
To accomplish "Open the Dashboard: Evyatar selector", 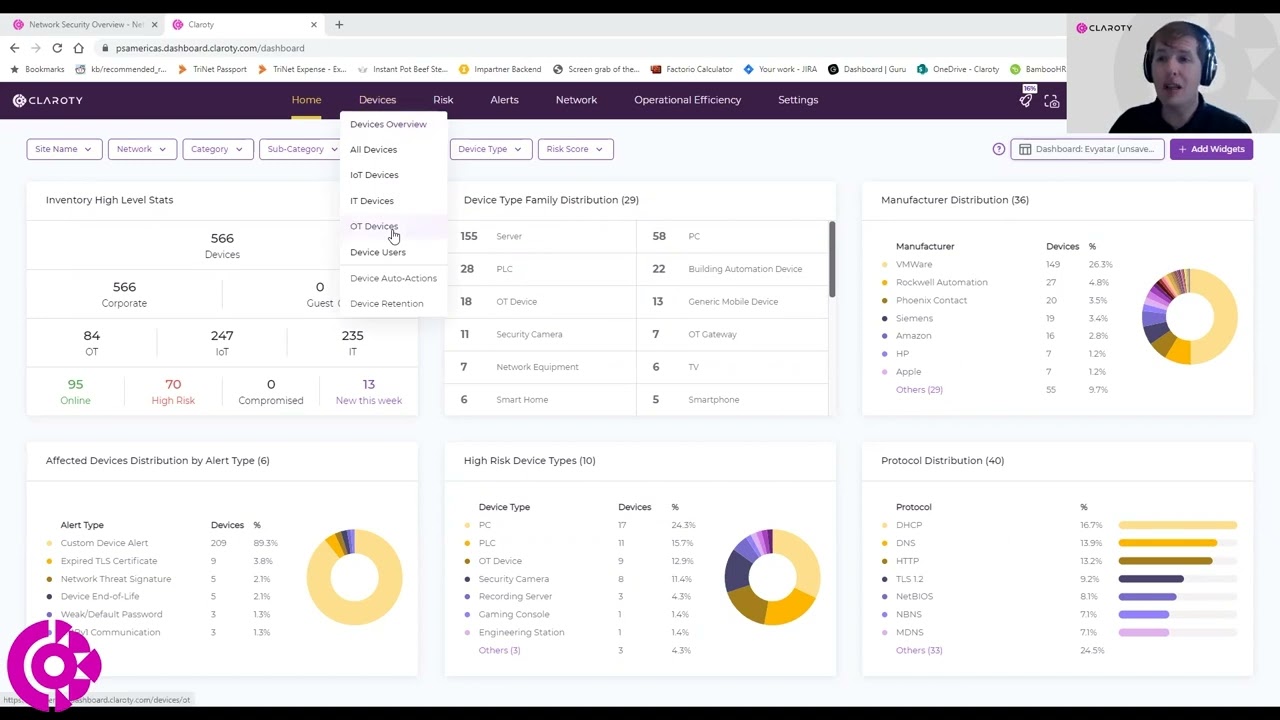I will 1087,149.
